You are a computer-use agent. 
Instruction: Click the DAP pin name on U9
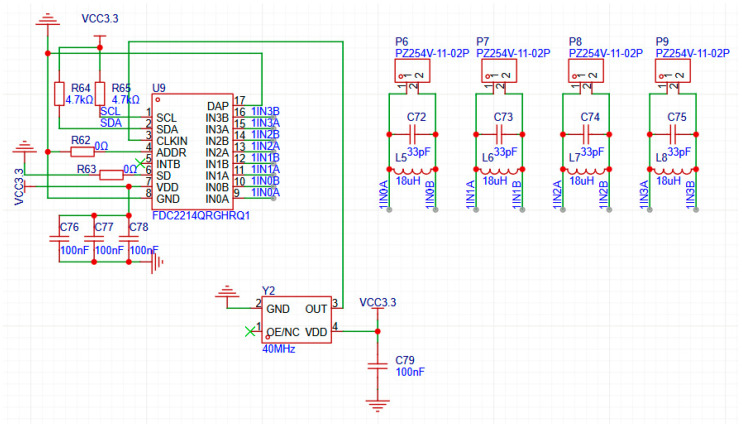pos(218,106)
